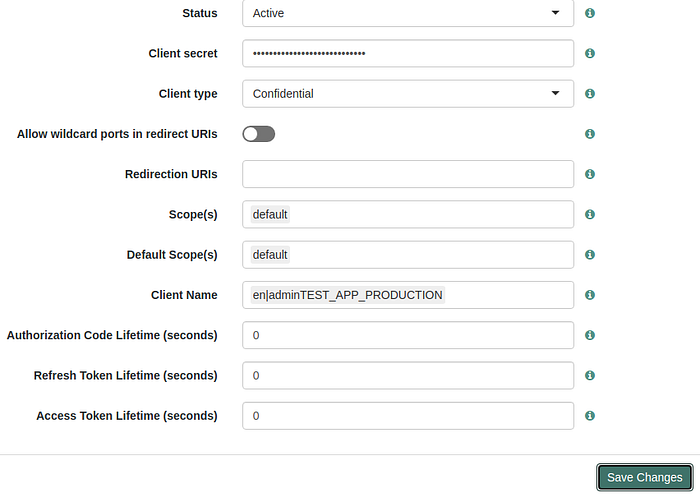Screen dimensions: 700x497
Task: Save Changes to the client settings
Action: [x=645, y=477]
